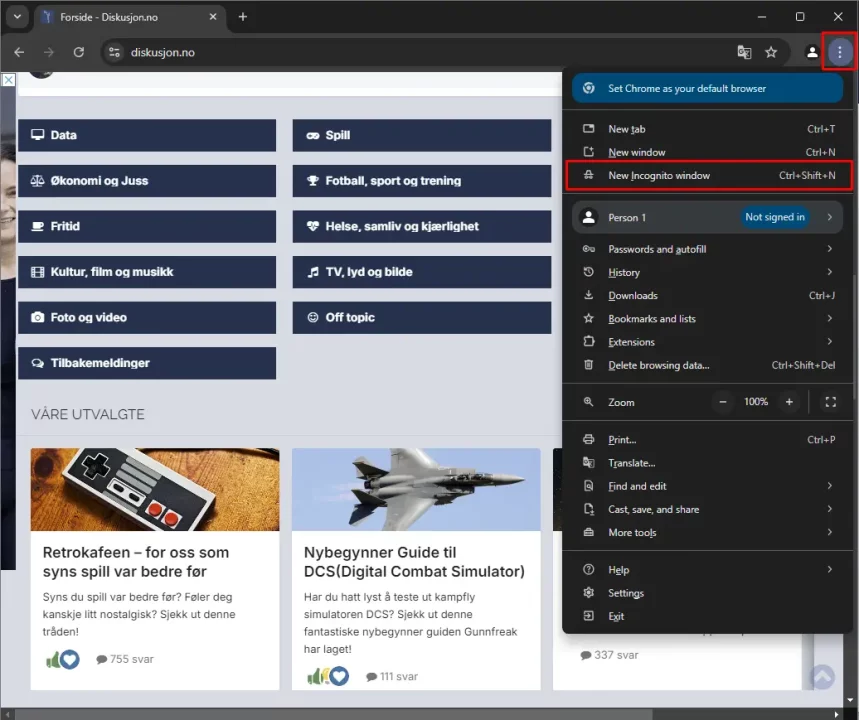The image size is (859, 720).
Task: Click the site information icon beside URL
Action: [x=114, y=52]
